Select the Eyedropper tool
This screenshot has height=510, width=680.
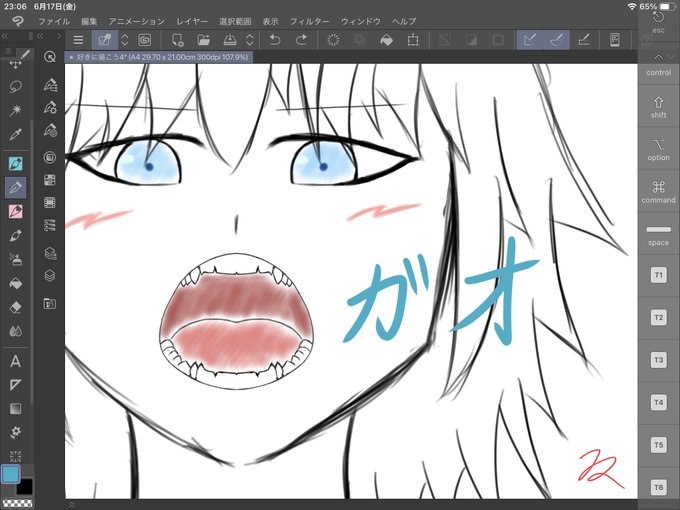pos(16,134)
